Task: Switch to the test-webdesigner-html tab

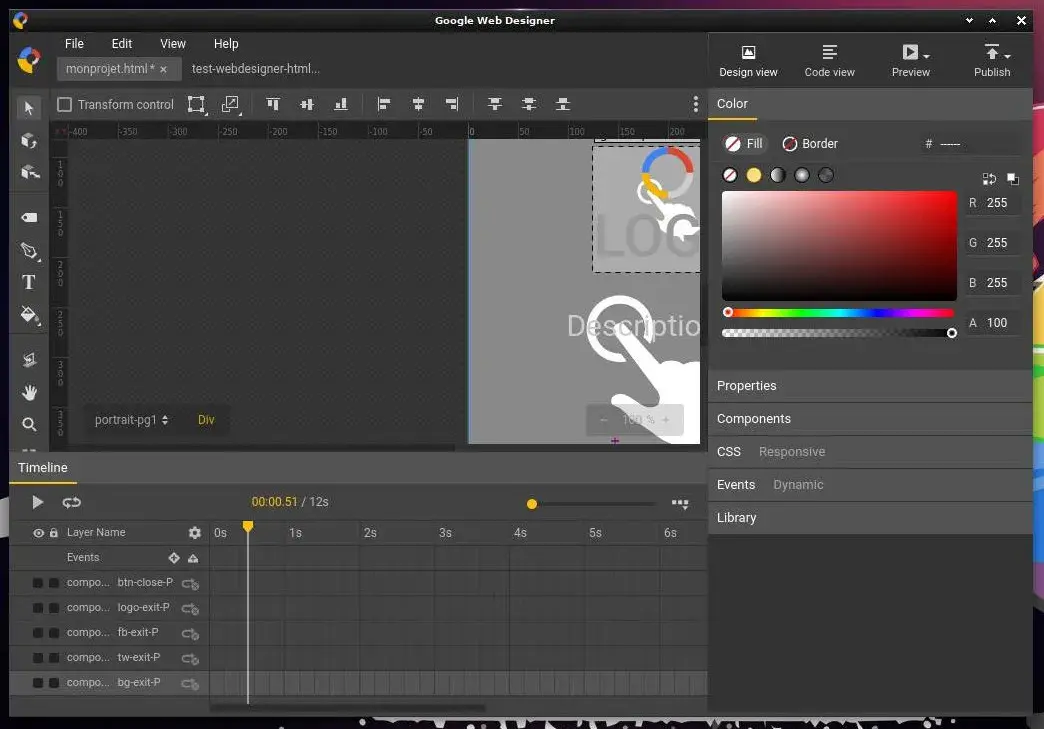Action: tap(256, 69)
